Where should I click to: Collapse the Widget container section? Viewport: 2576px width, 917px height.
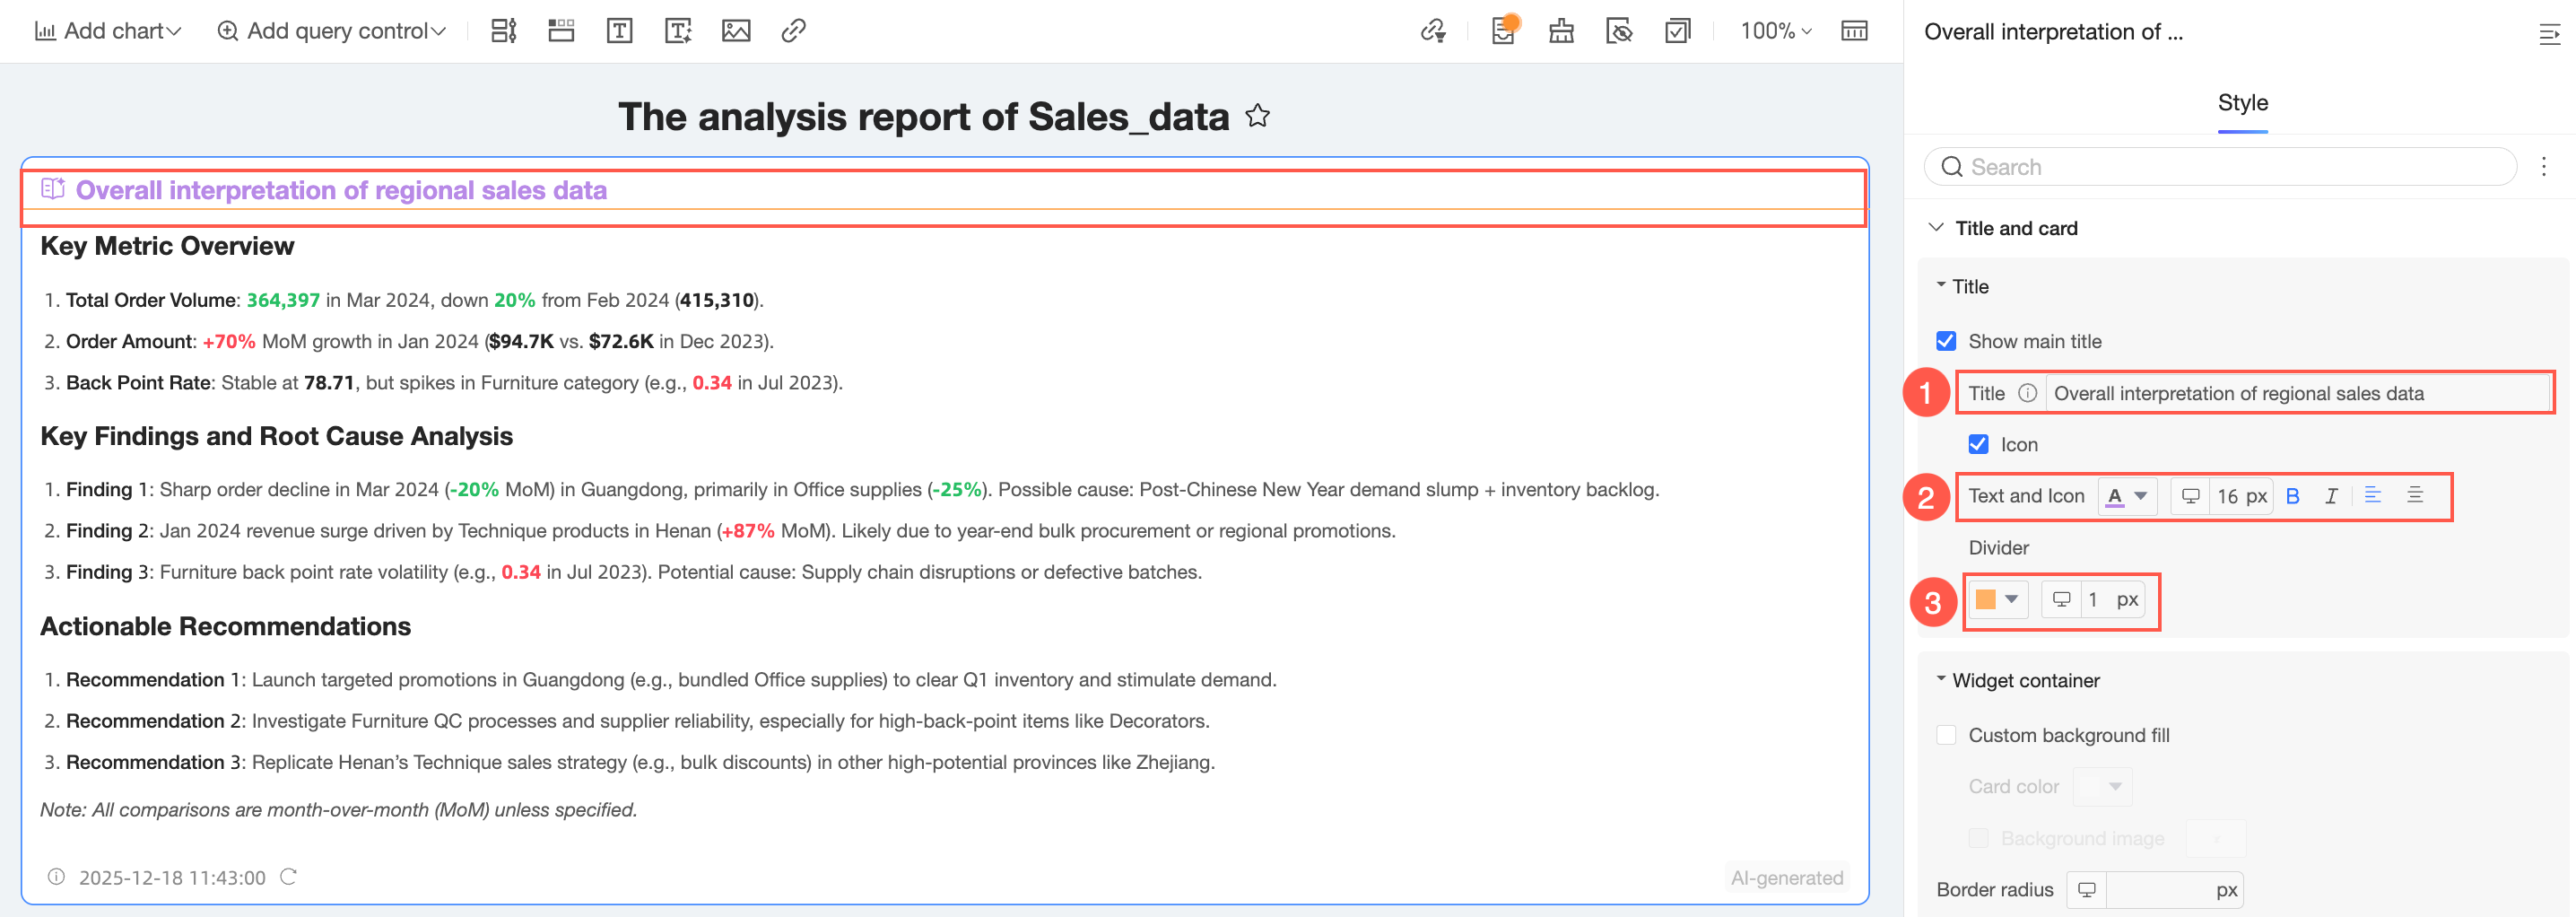click(x=1941, y=680)
